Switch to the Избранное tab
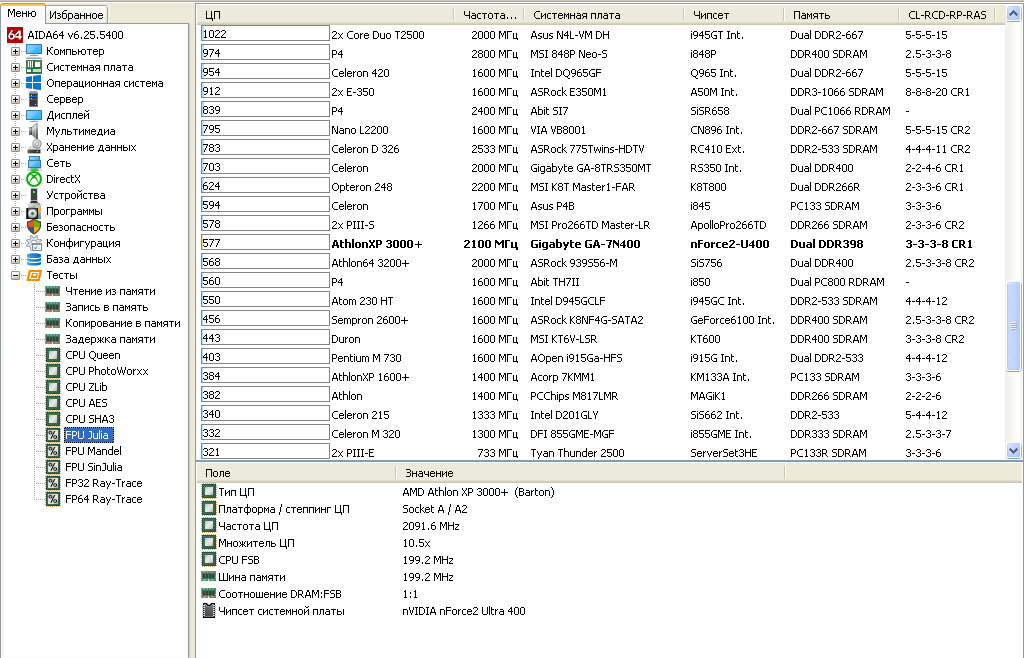1024x658 pixels. coord(76,14)
